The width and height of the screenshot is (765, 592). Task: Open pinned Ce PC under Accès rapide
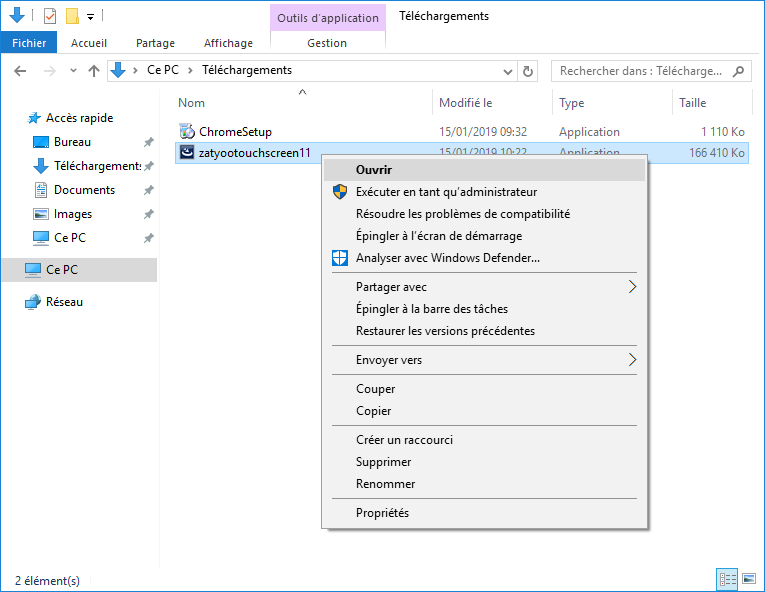70,238
